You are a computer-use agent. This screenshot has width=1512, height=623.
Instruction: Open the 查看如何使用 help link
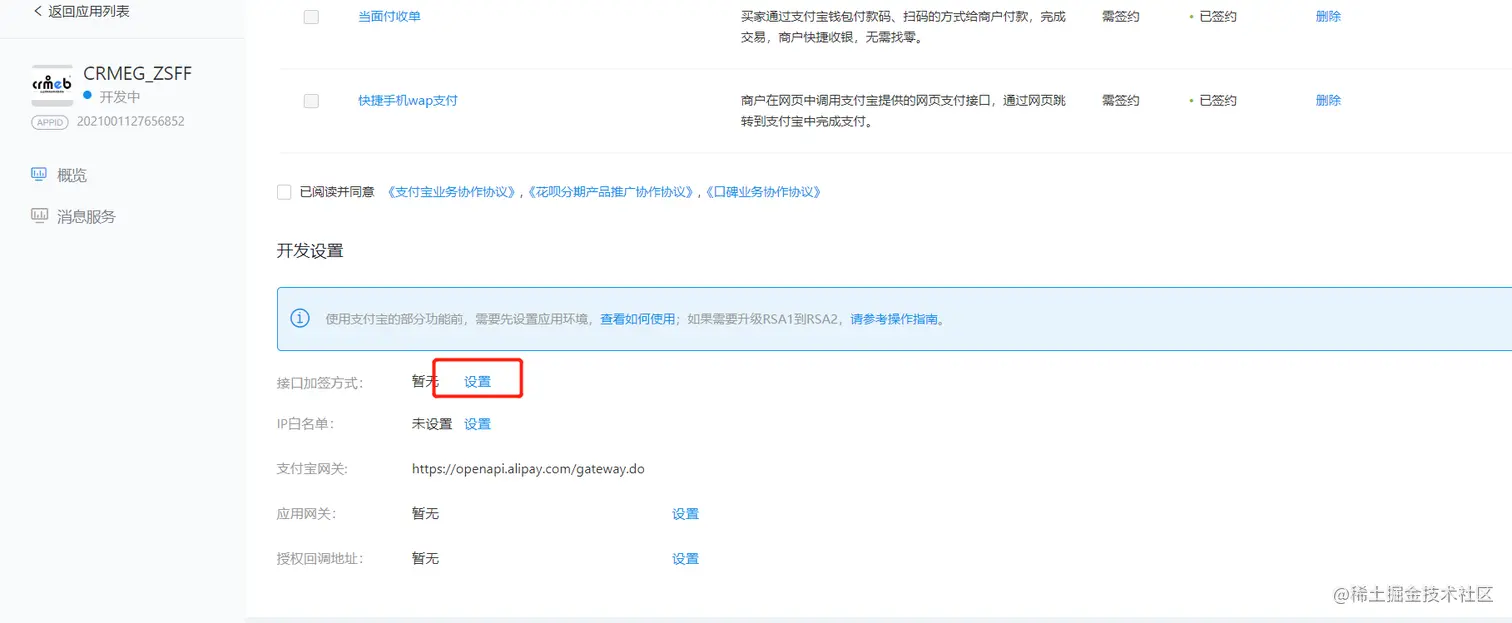637,320
